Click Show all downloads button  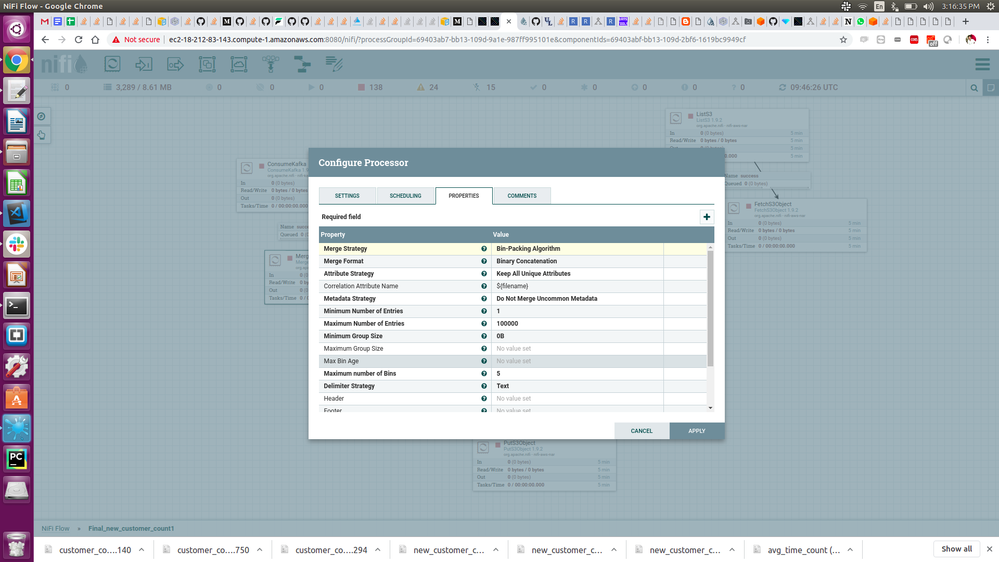pos(956,549)
